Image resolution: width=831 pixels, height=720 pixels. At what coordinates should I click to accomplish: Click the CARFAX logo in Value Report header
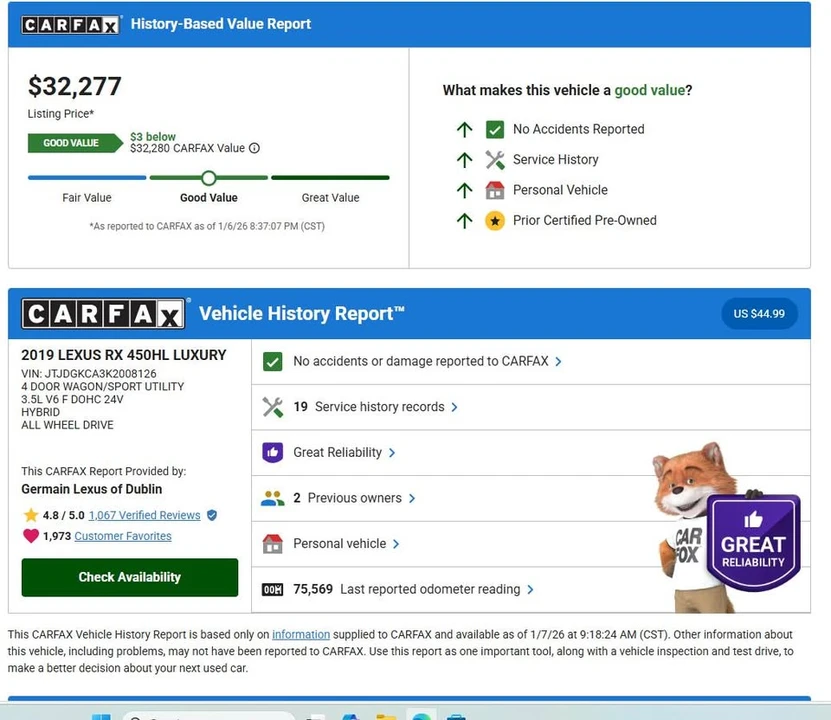coord(70,25)
